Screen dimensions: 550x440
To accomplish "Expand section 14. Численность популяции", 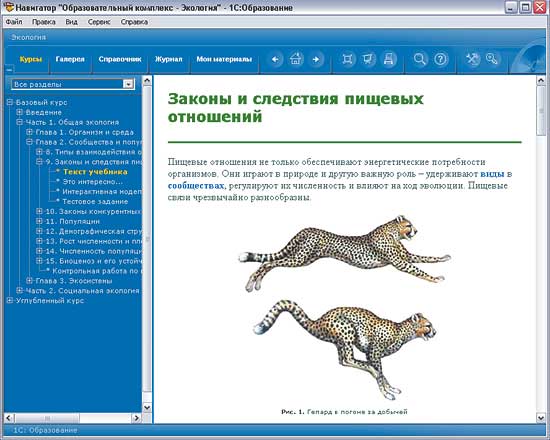I will (x=39, y=251).
